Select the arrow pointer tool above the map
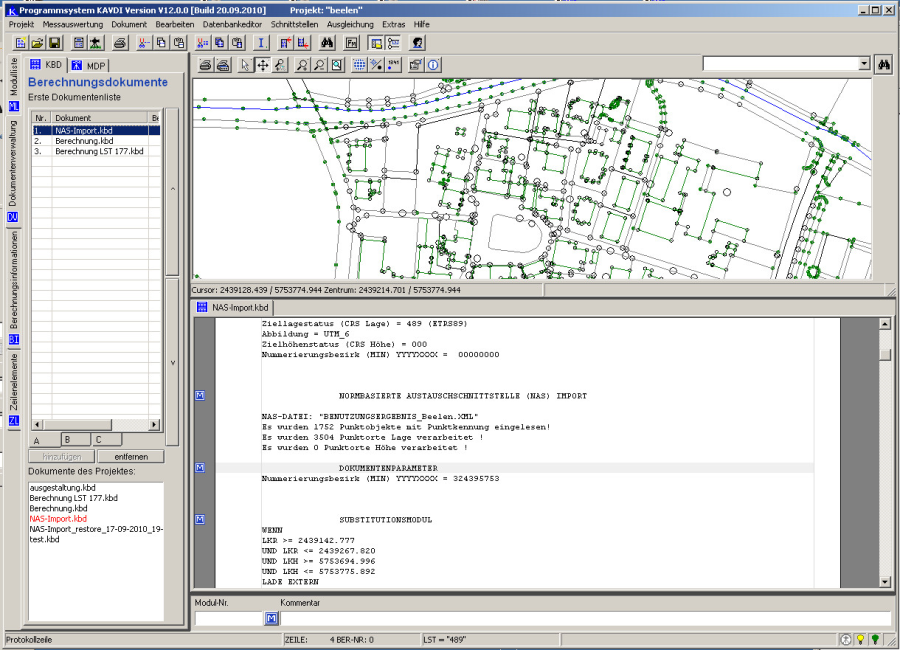Screen dimensions: 900x650 click(x=246, y=65)
